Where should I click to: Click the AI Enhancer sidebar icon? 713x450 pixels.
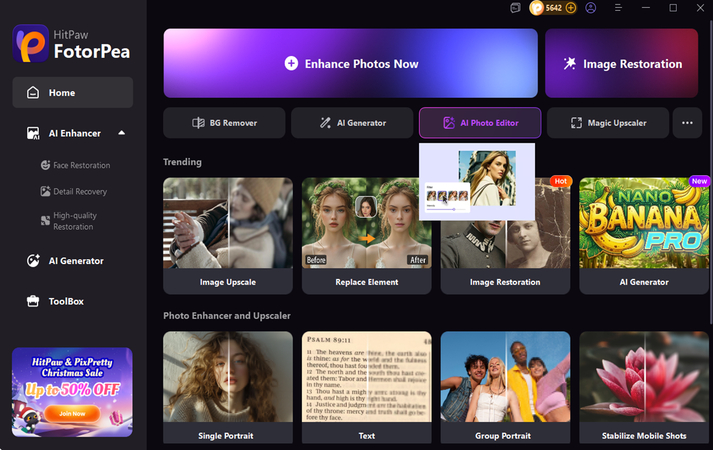coord(33,133)
